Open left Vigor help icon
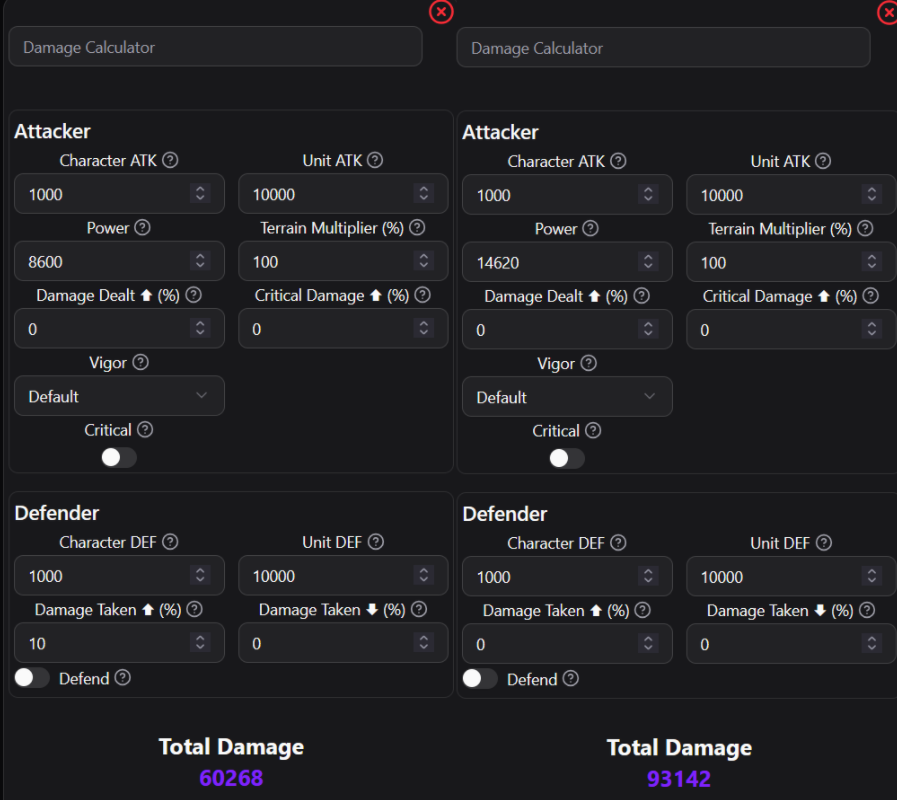Screen dimensions: 897x800 [140, 362]
